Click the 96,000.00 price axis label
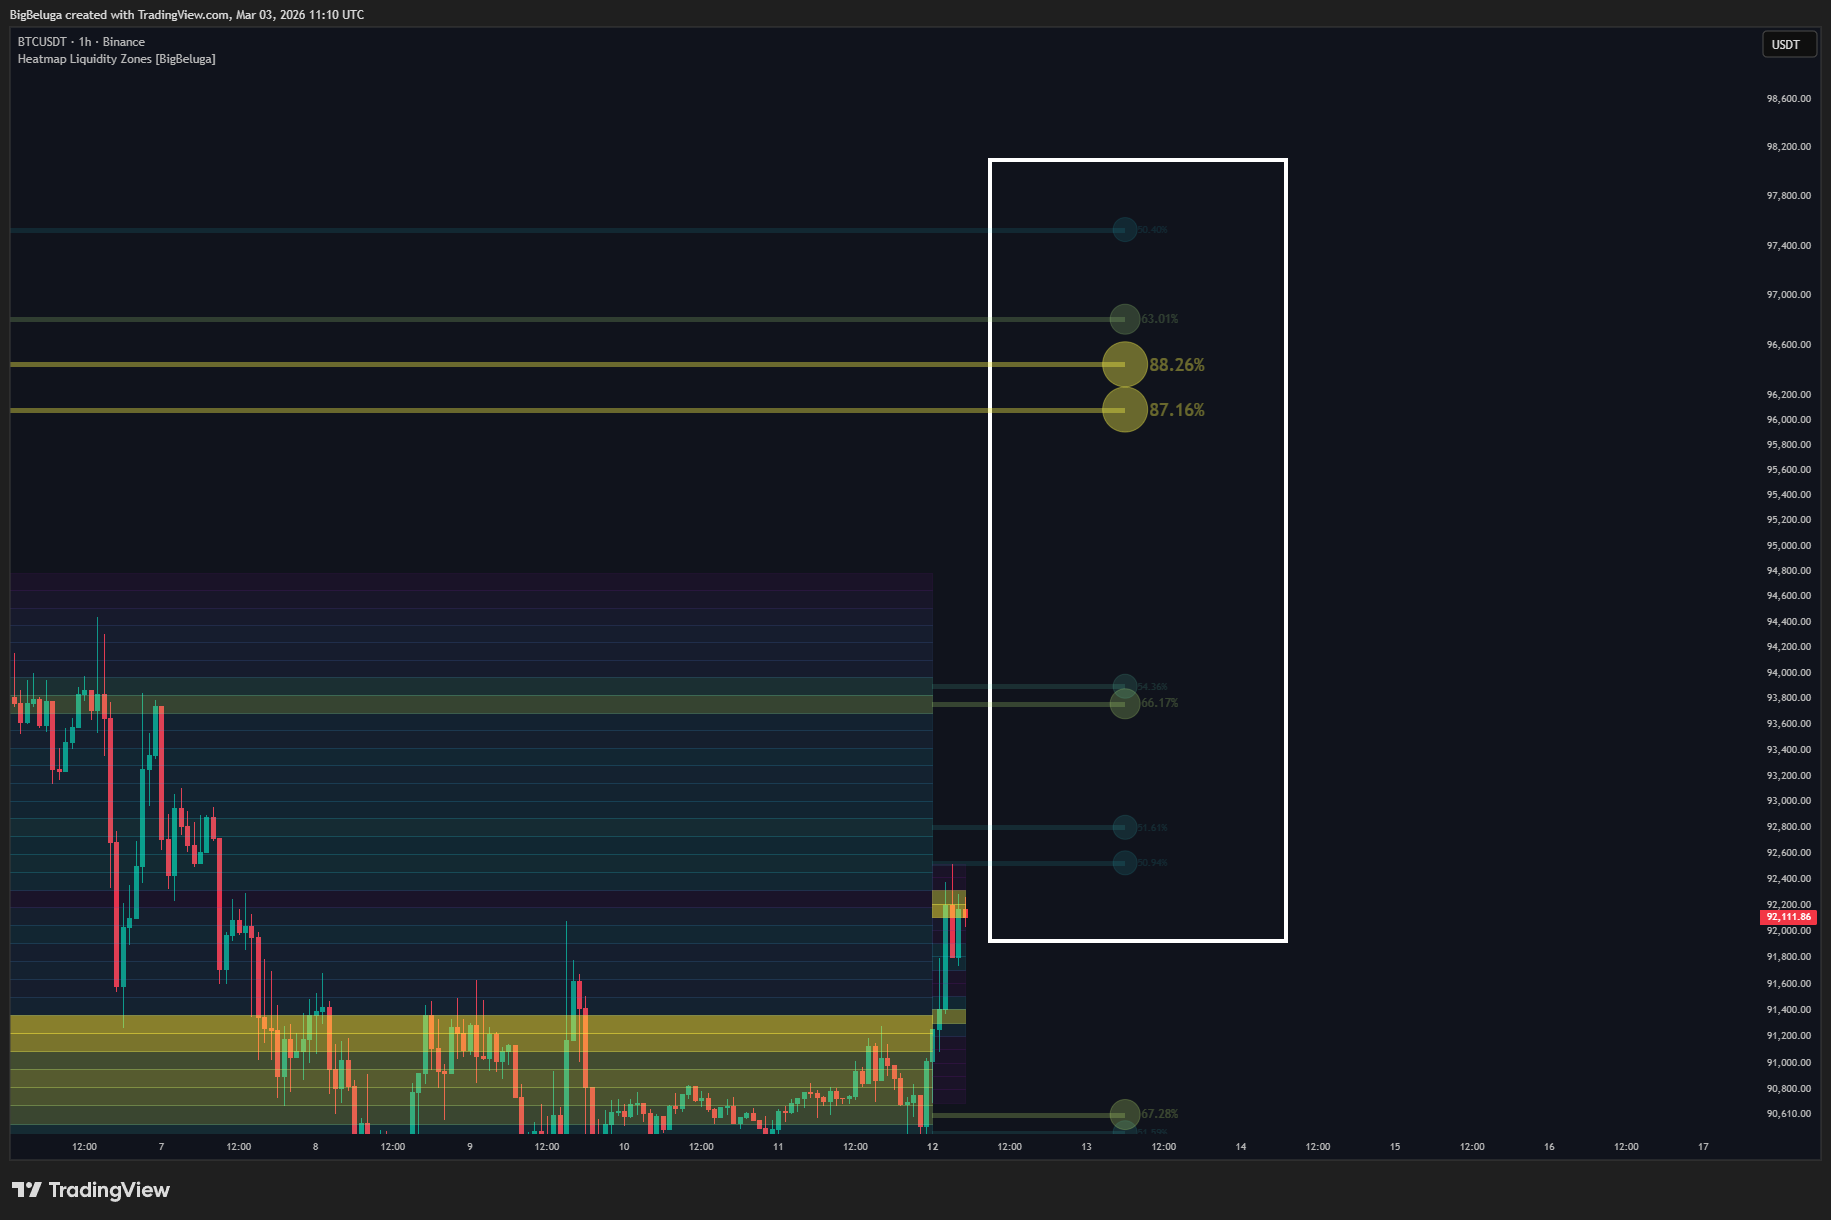Screen dimensions: 1831x1220 [x=1788, y=420]
